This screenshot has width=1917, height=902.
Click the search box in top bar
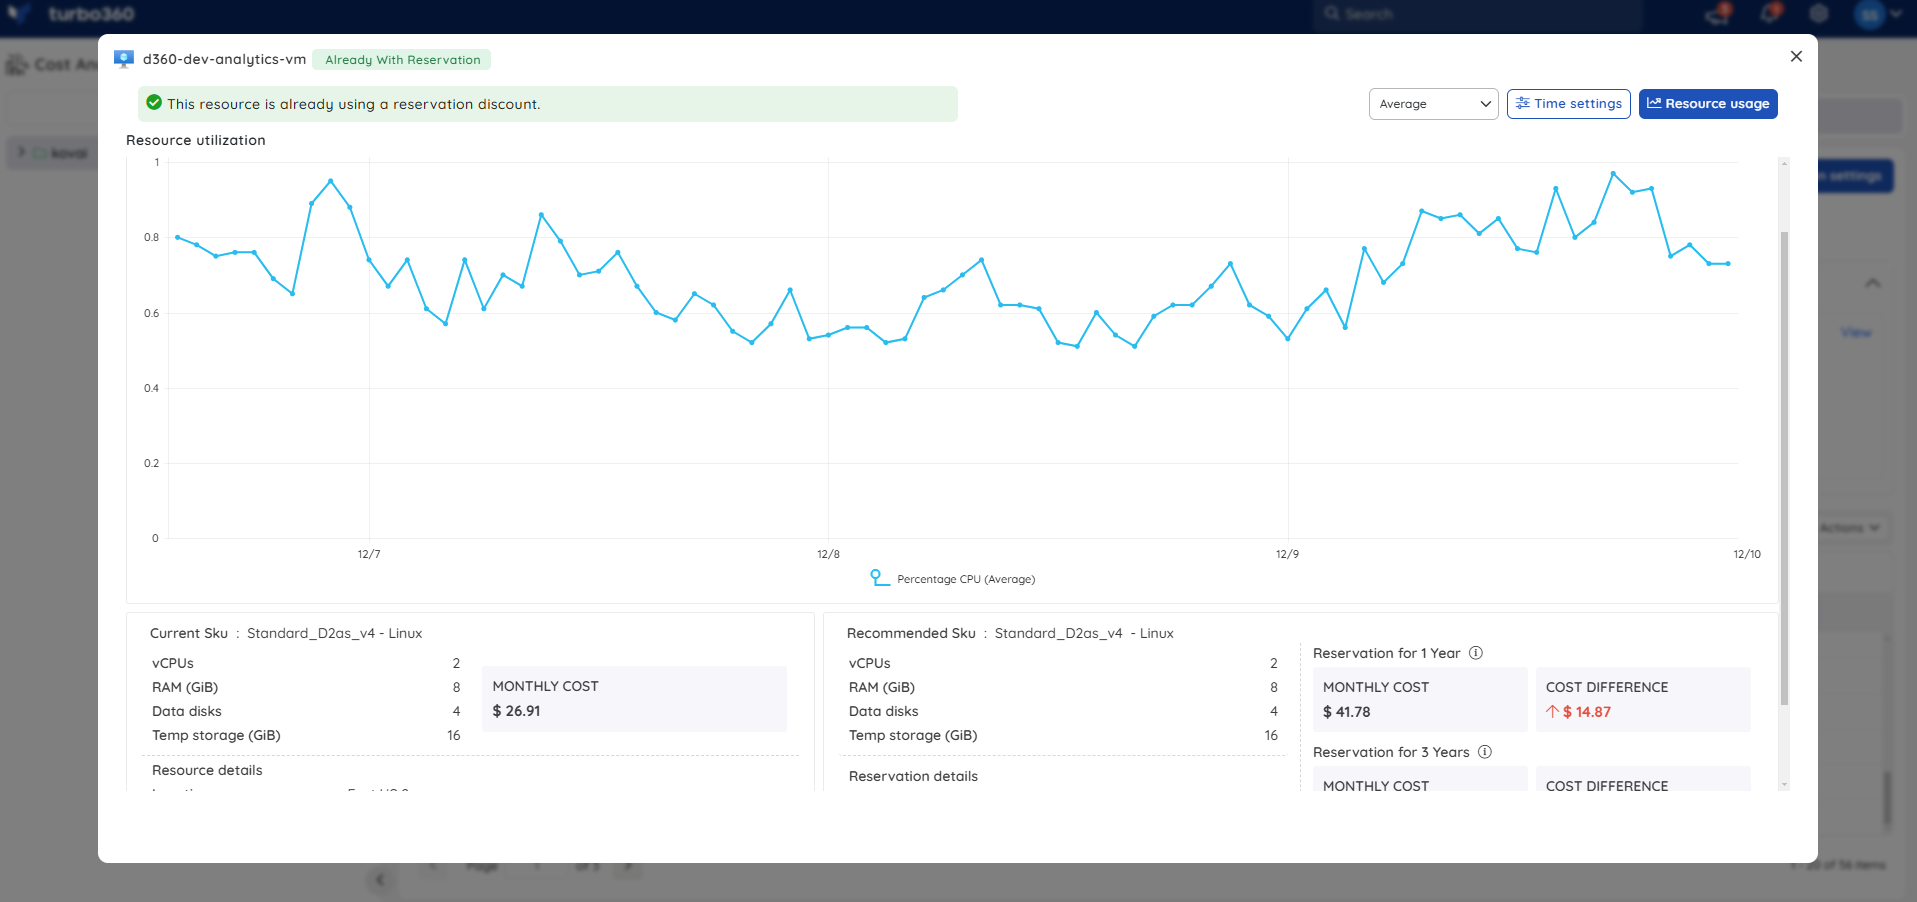click(1477, 14)
